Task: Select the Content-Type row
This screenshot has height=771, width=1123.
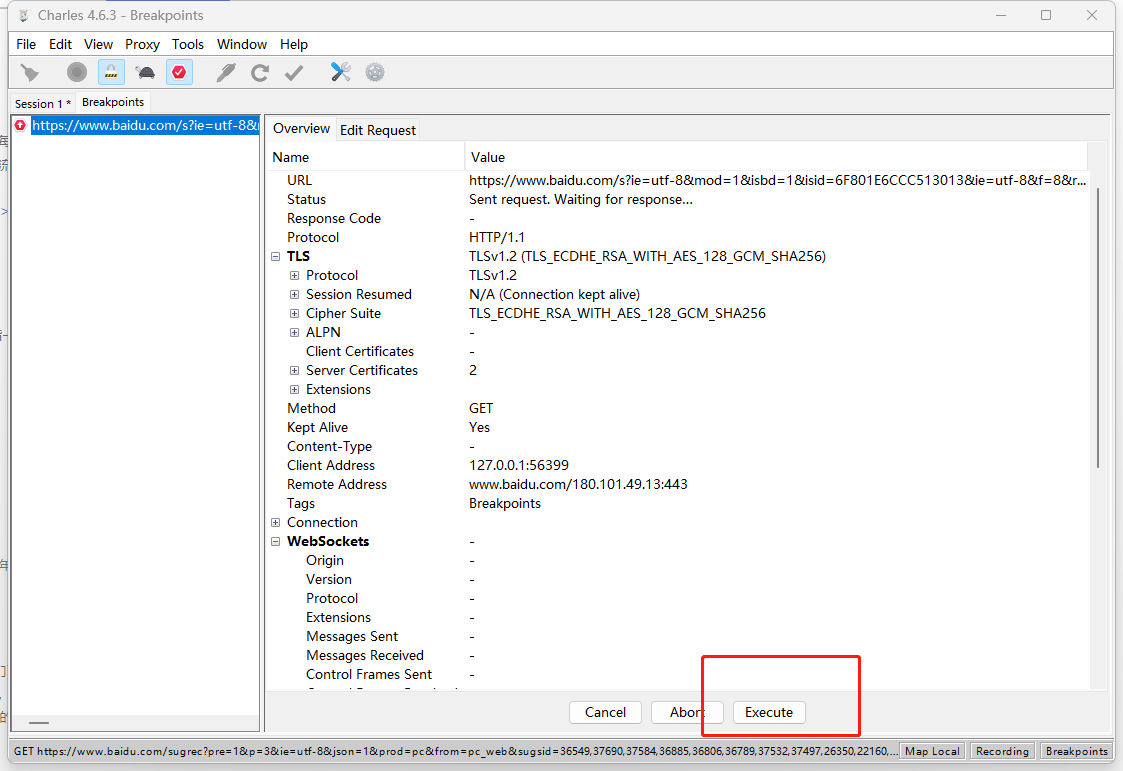Action: (678, 446)
